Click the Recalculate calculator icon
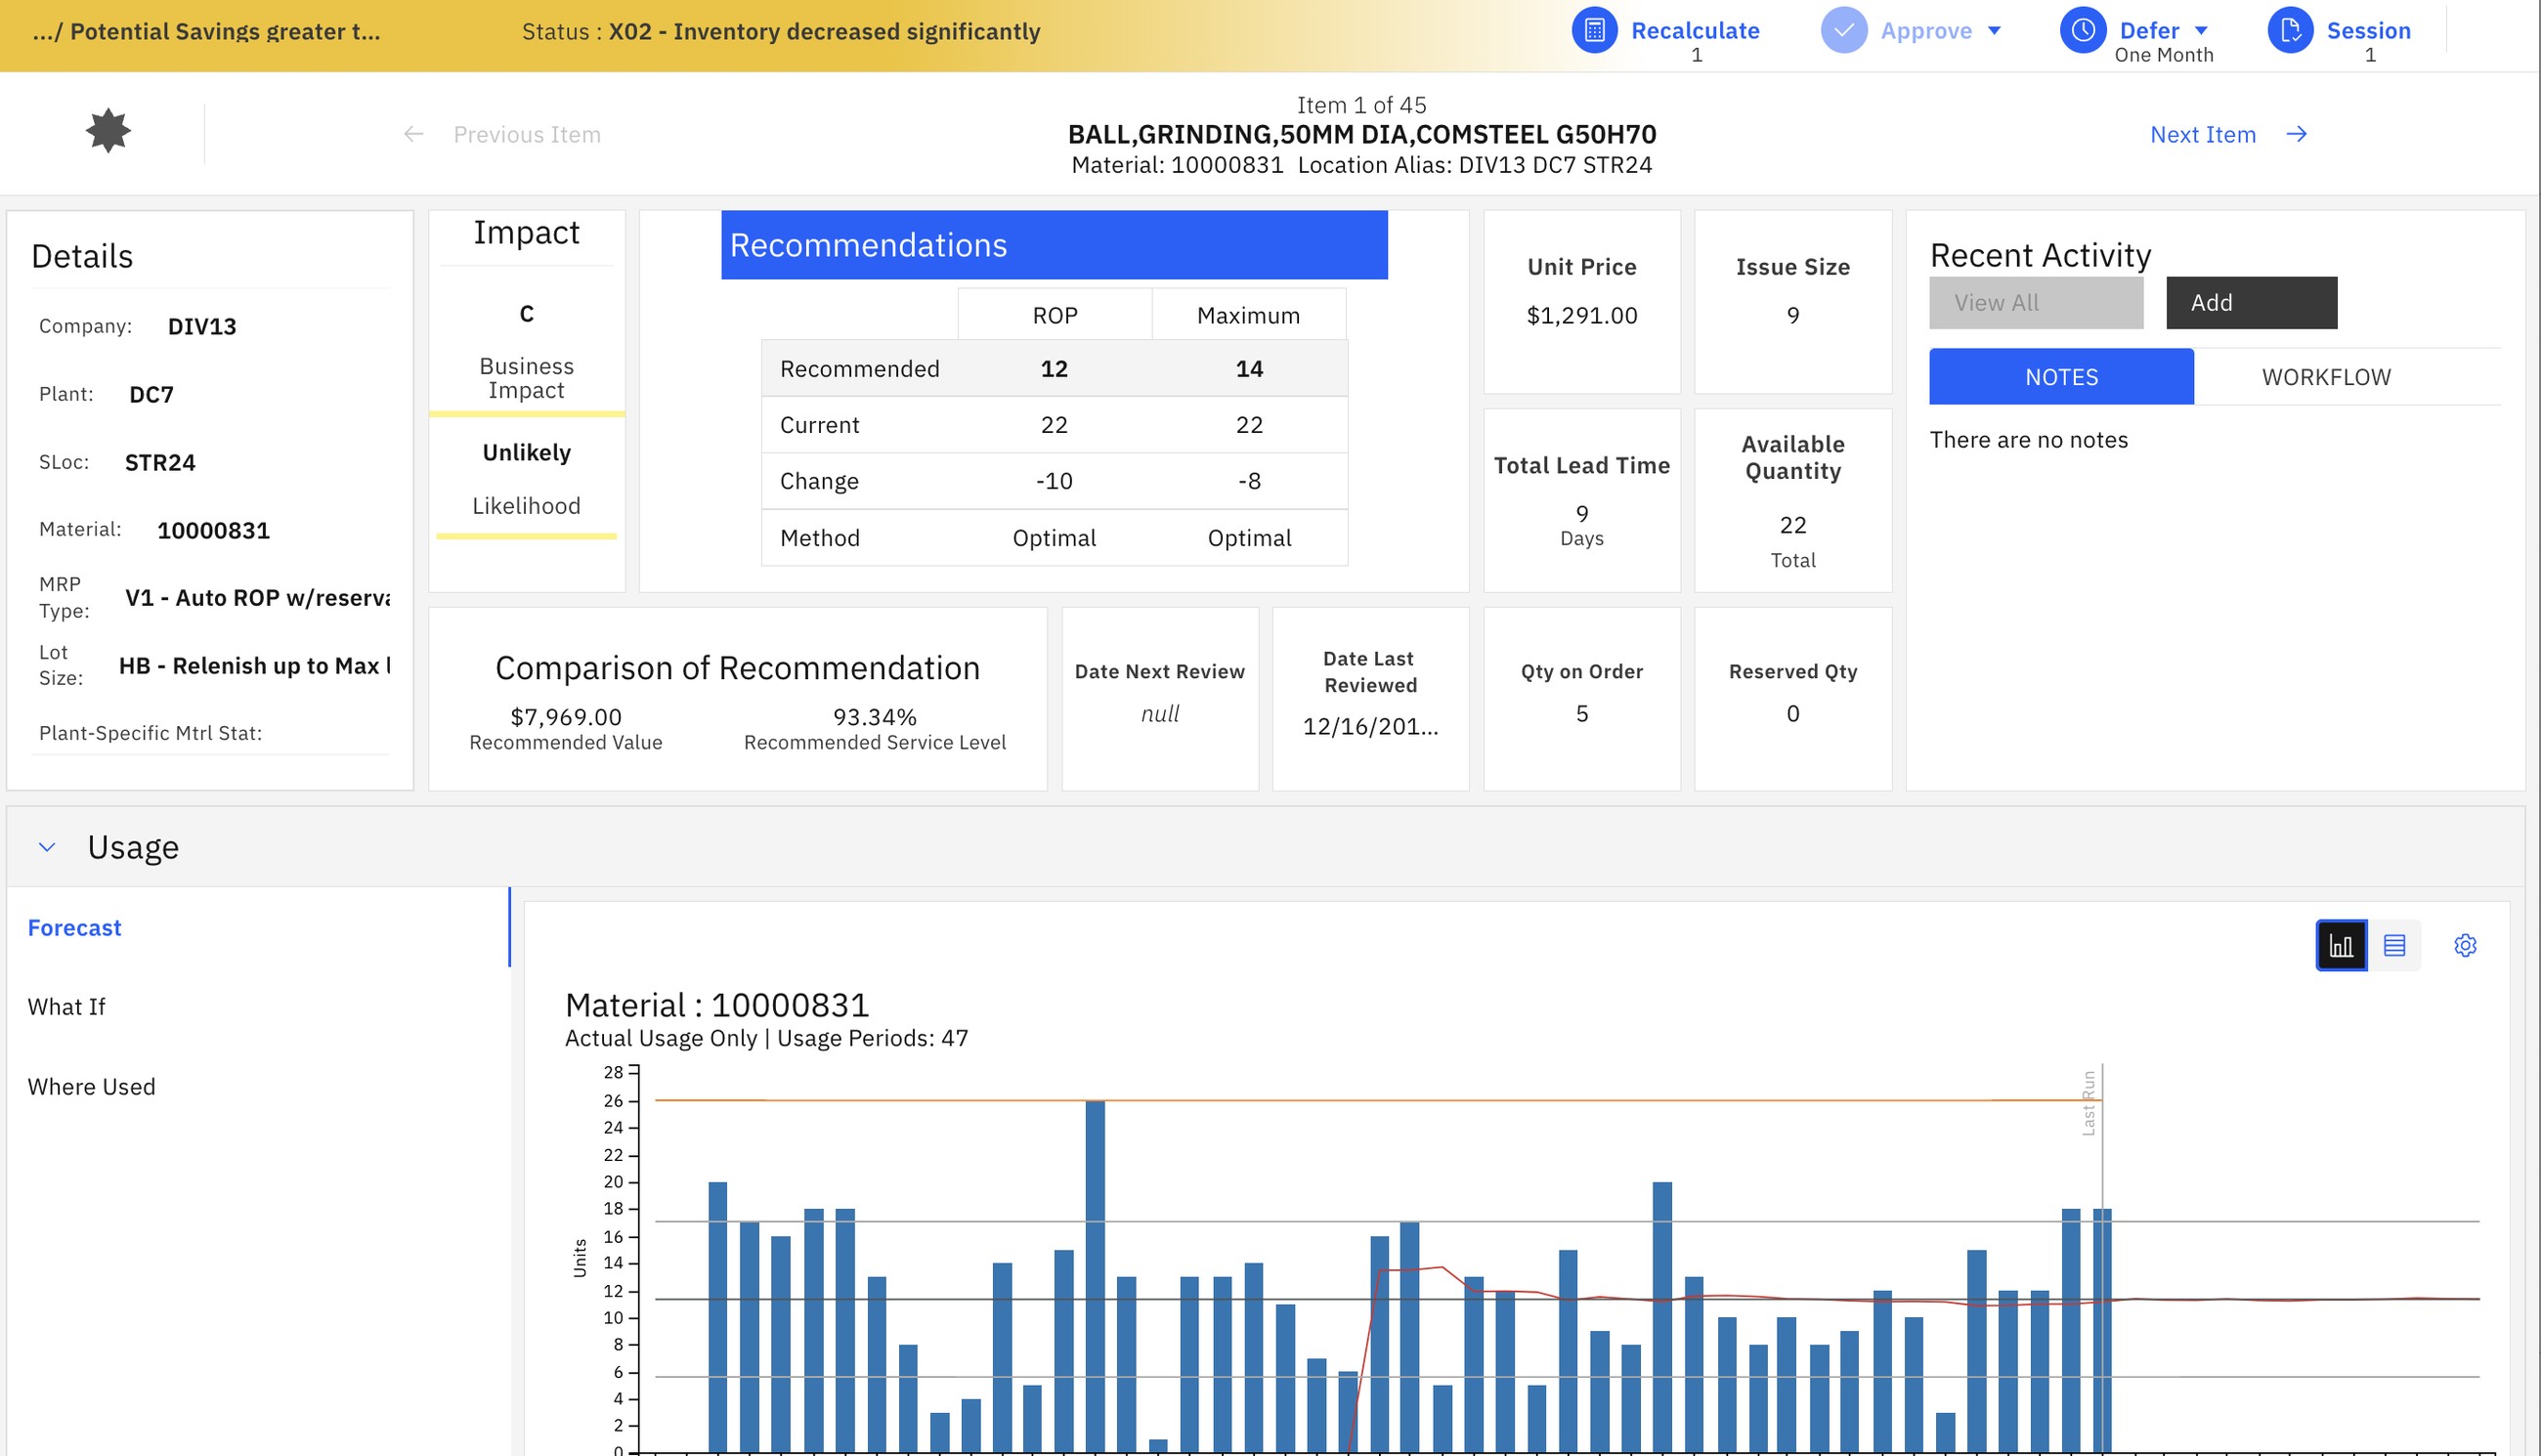2541x1456 pixels. tap(1595, 30)
